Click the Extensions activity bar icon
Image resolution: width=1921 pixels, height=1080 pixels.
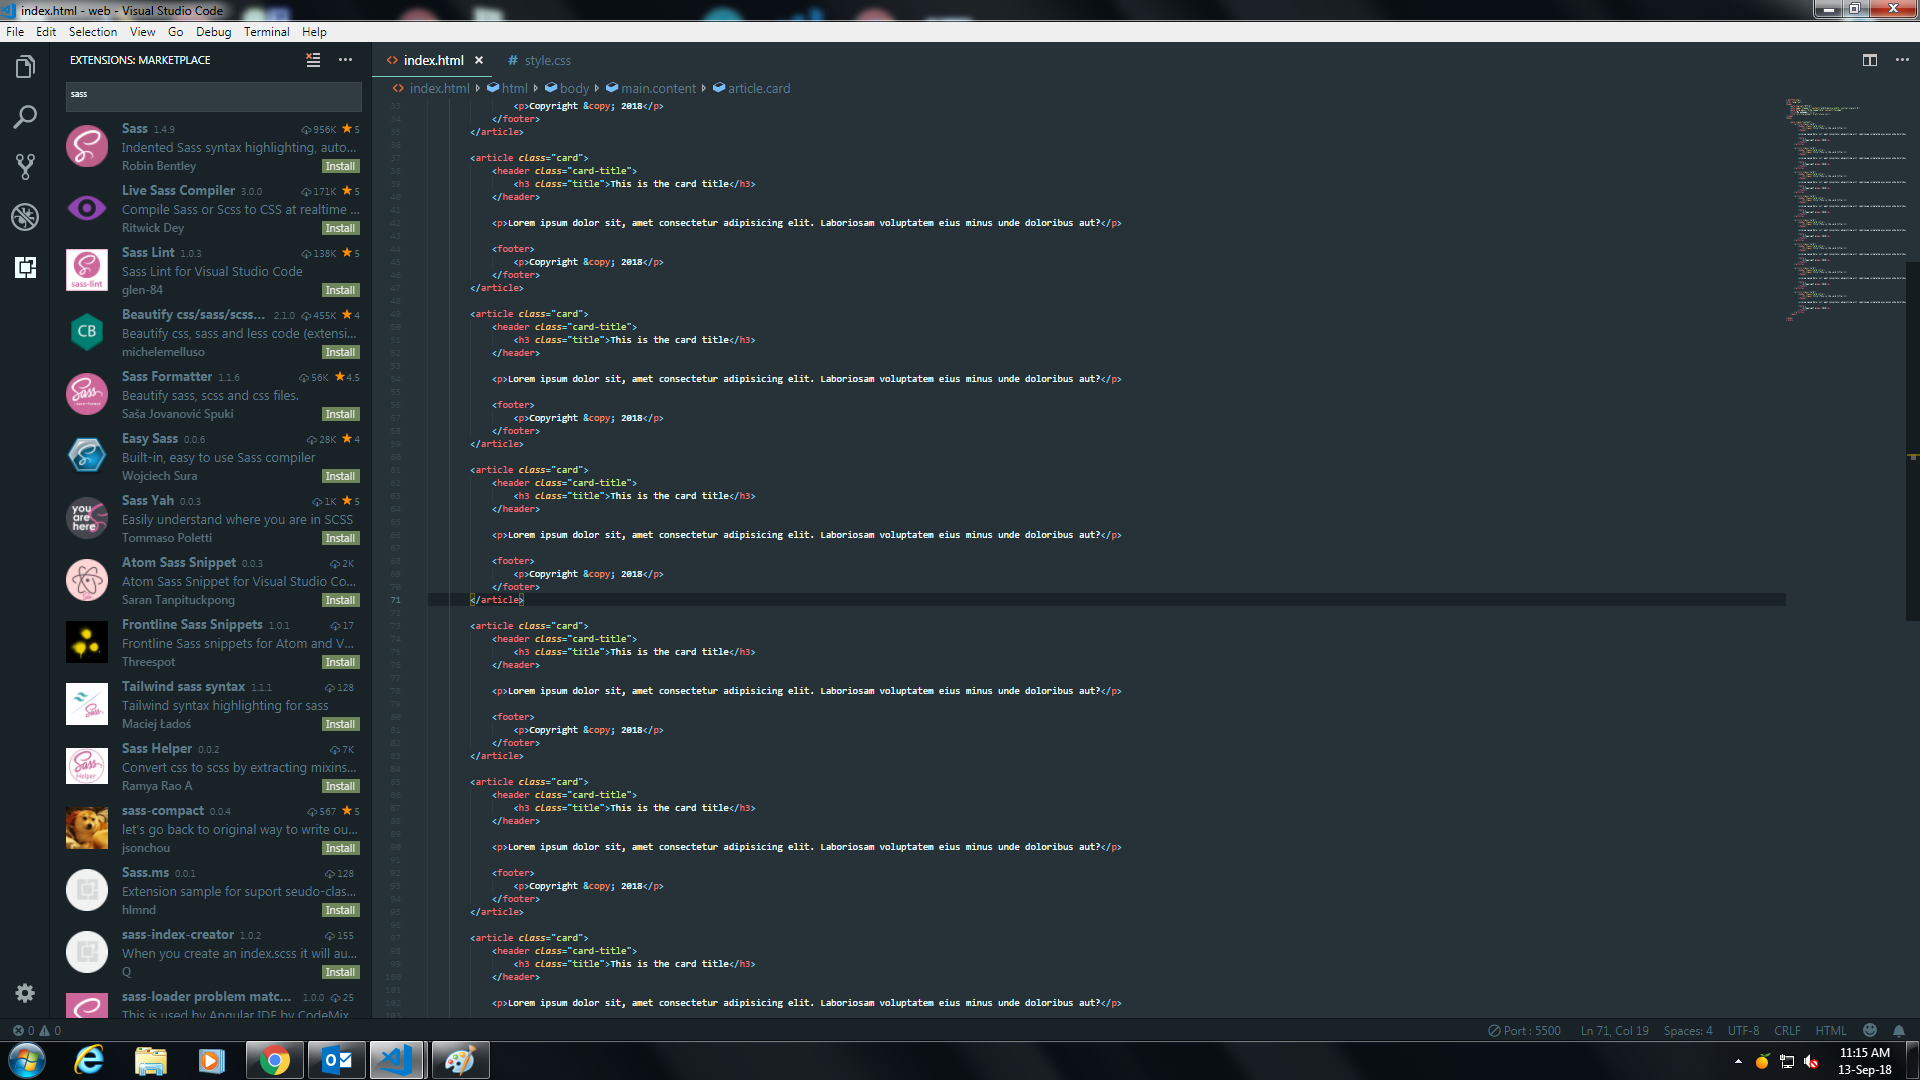click(25, 267)
